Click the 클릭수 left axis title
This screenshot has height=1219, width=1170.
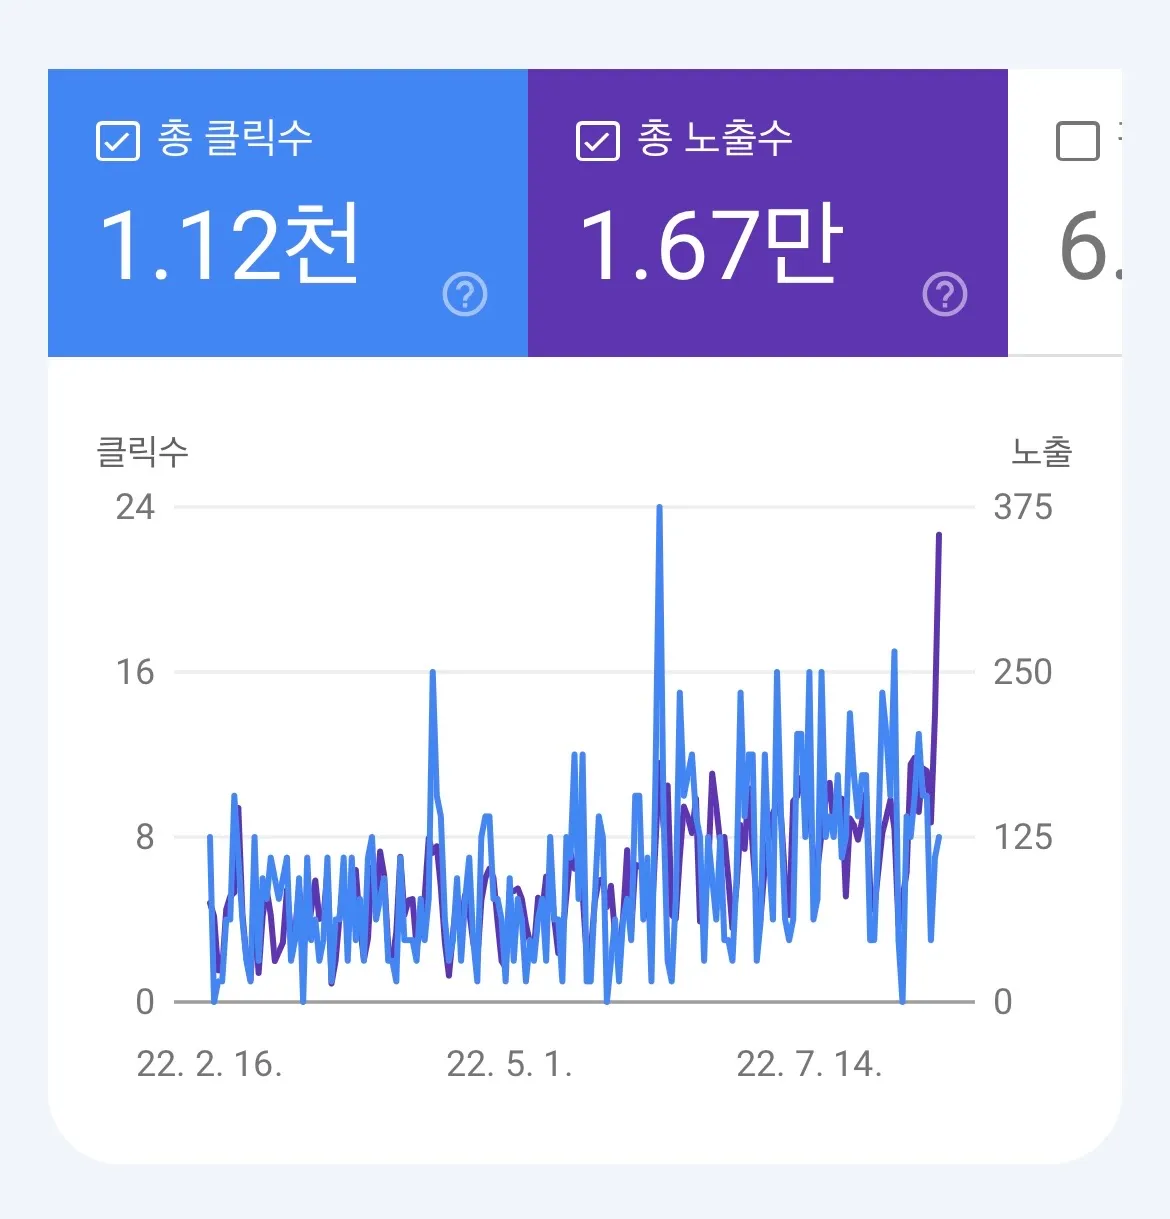point(142,452)
